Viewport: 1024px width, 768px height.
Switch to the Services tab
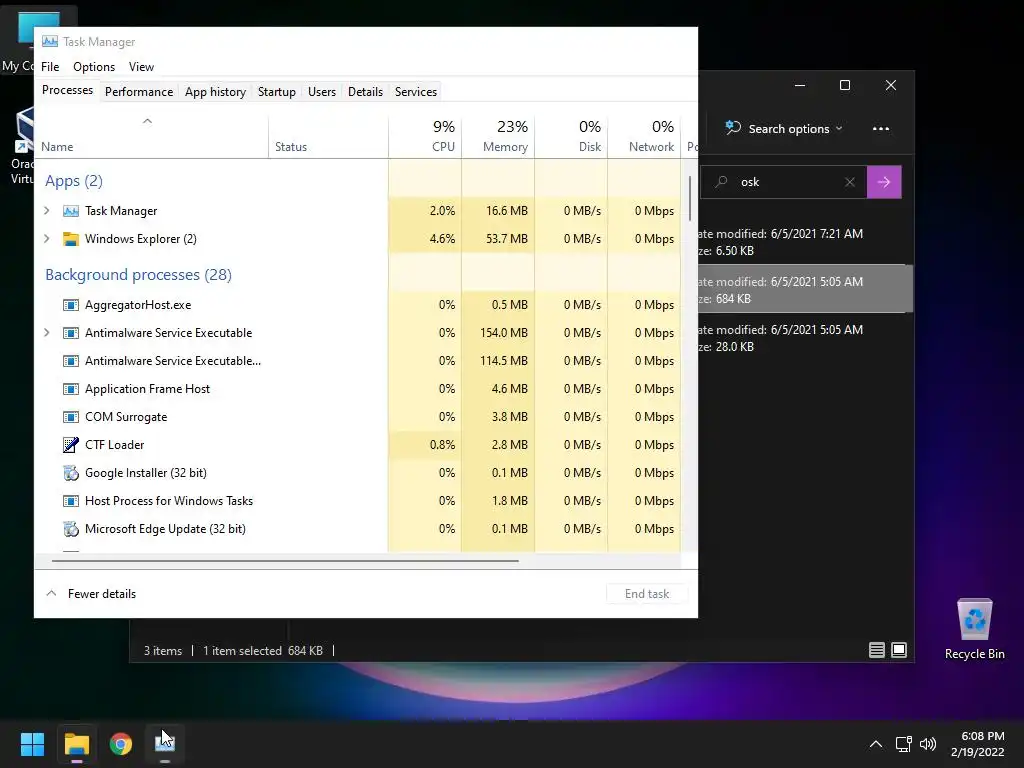click(416, 92)
